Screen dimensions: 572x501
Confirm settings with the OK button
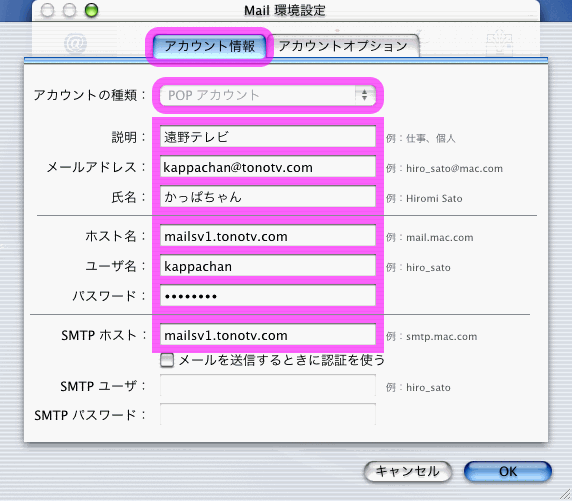pos(508,471)
